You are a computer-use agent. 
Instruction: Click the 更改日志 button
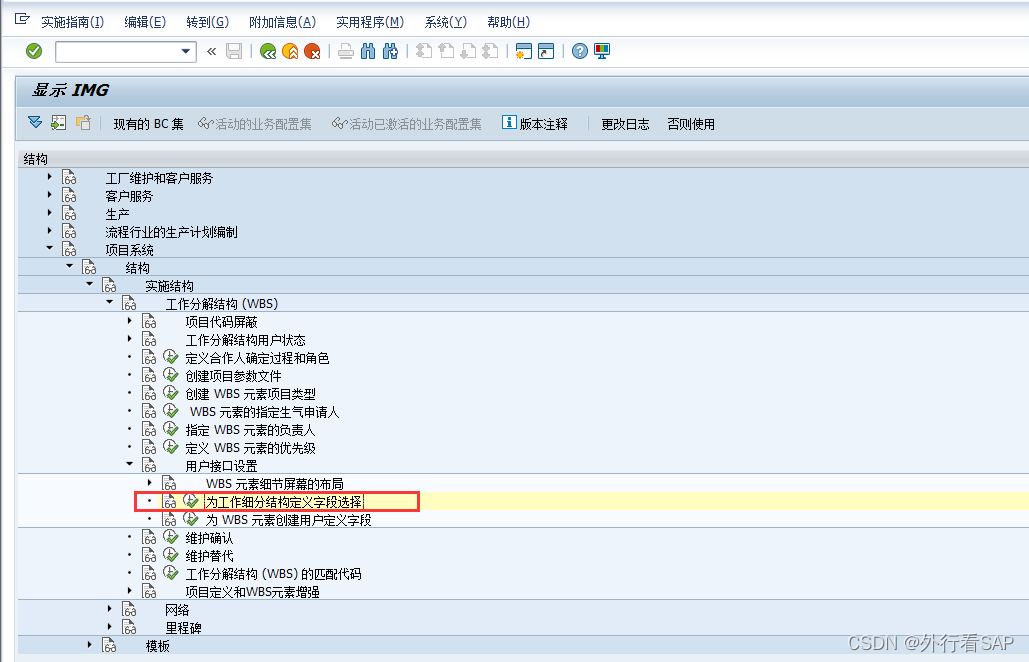625,124
